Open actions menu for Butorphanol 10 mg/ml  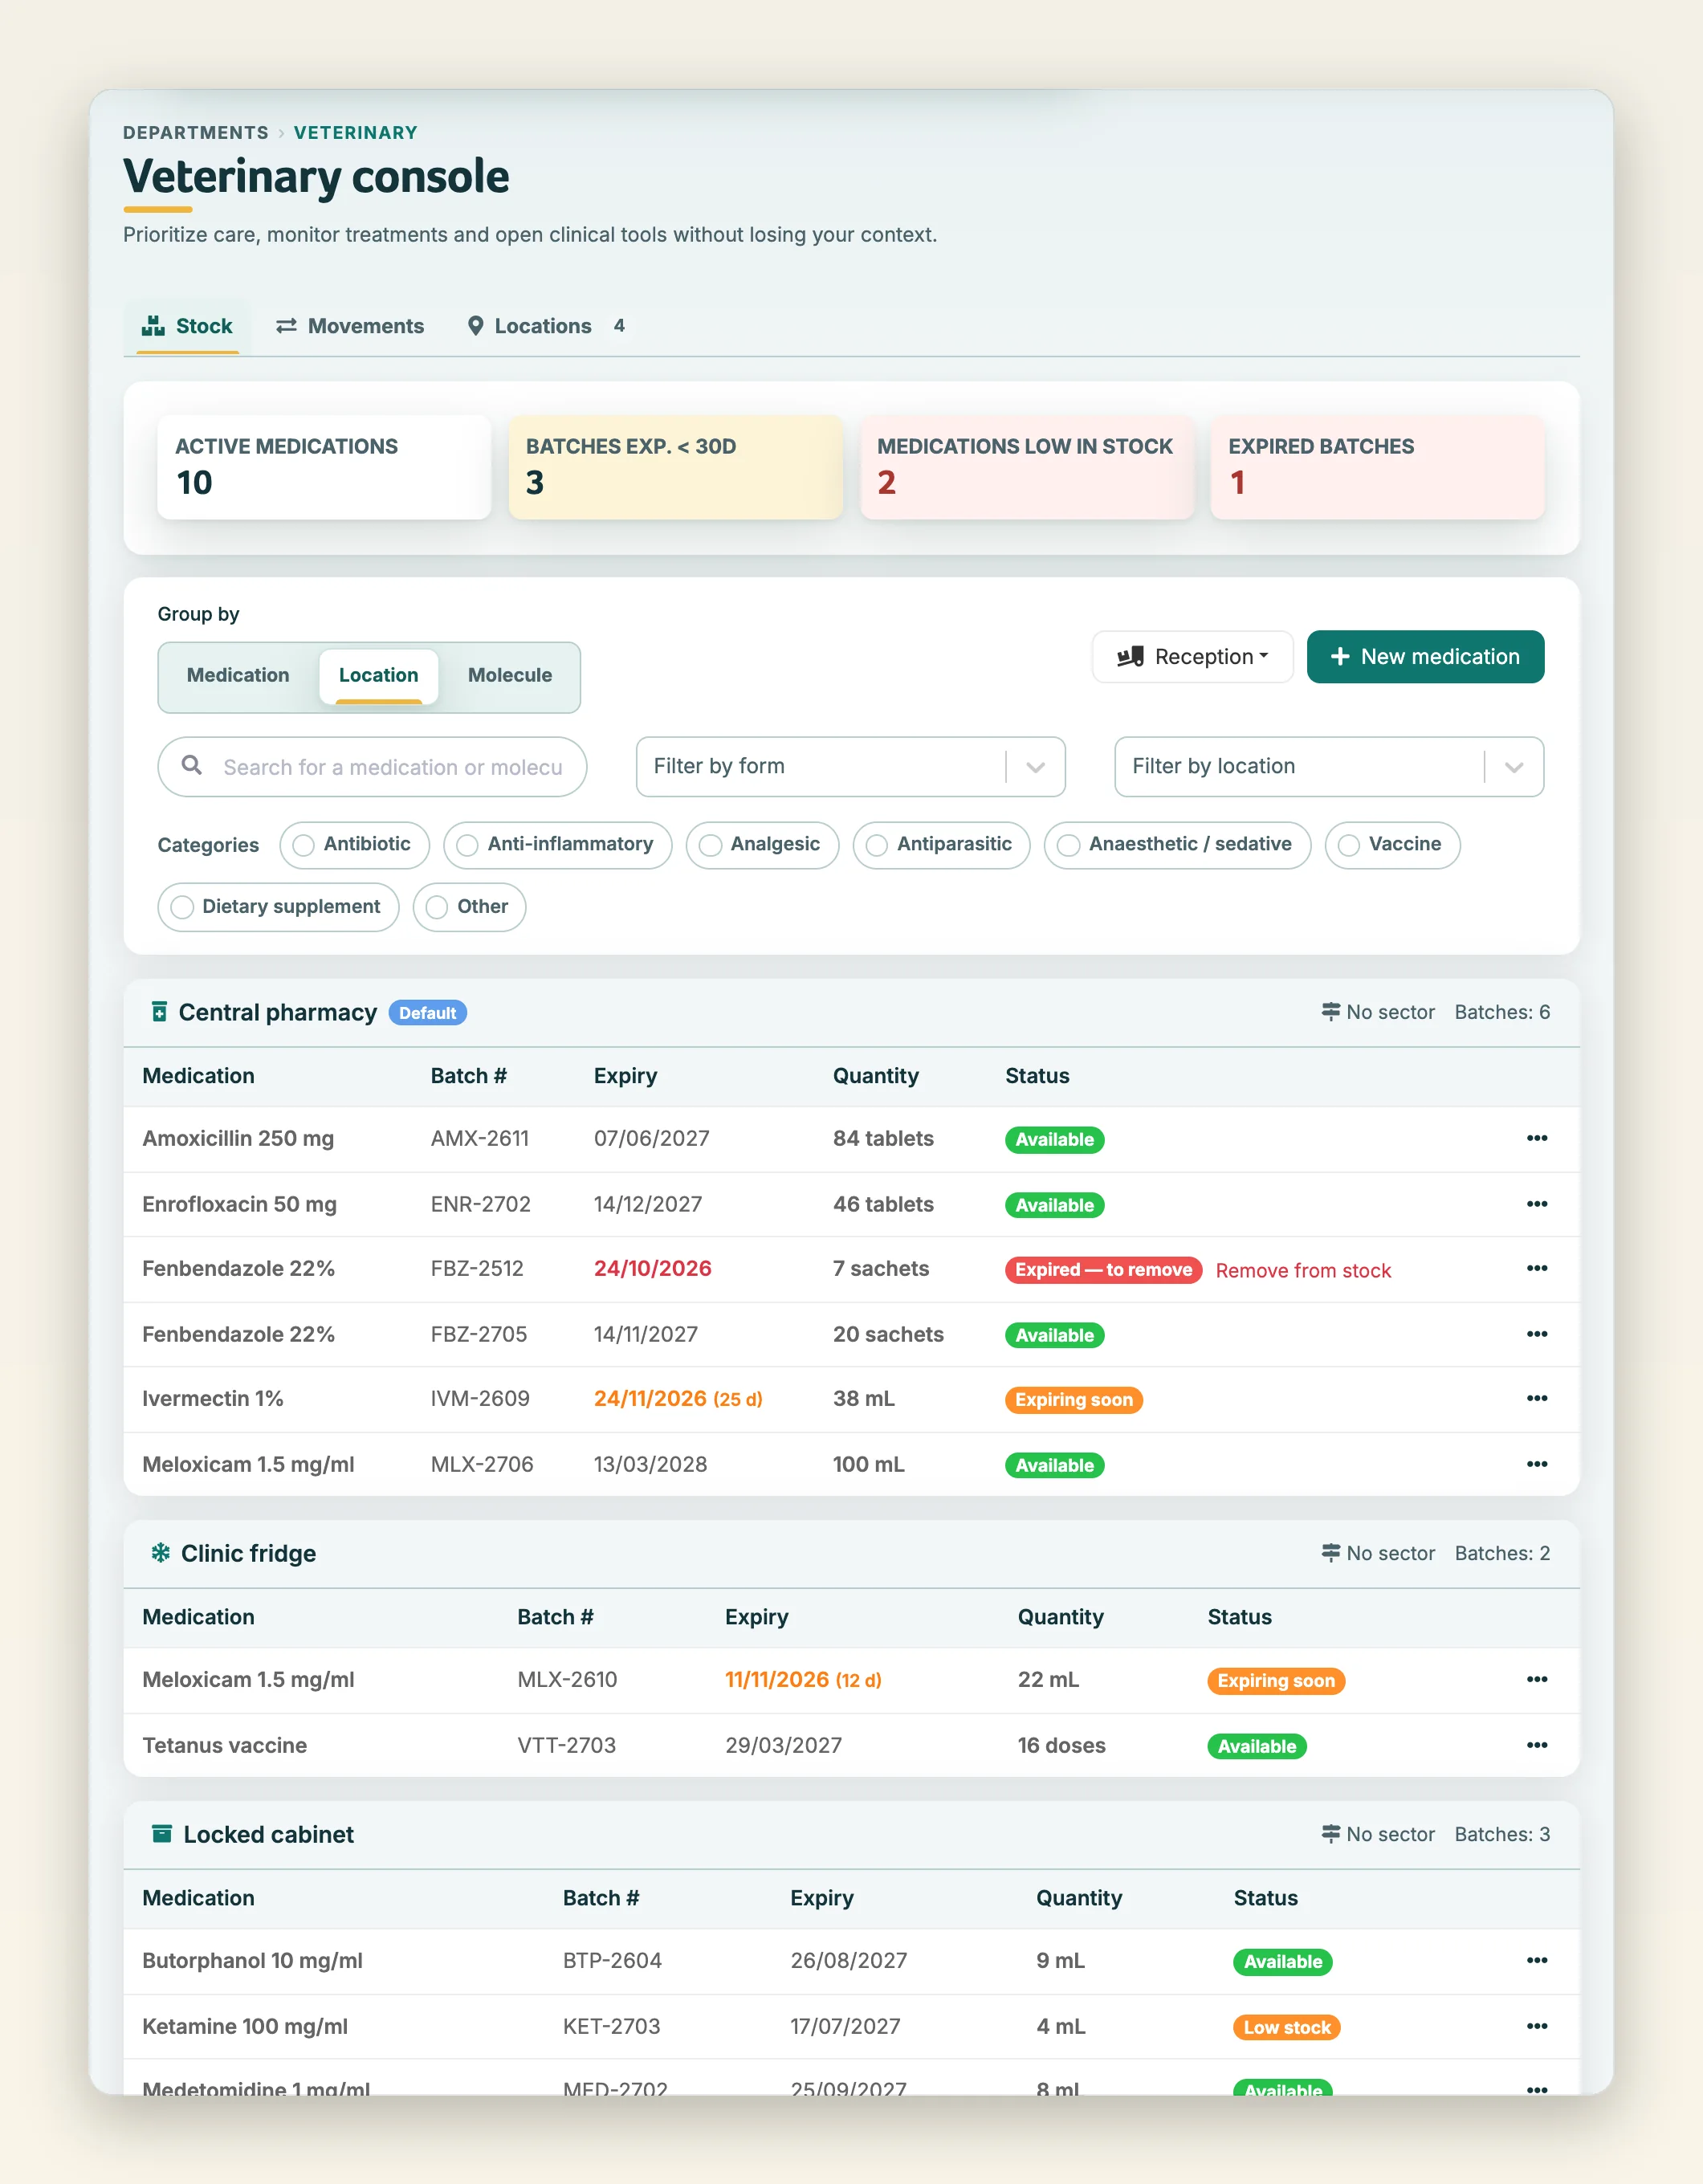tap(1536, 1960)
